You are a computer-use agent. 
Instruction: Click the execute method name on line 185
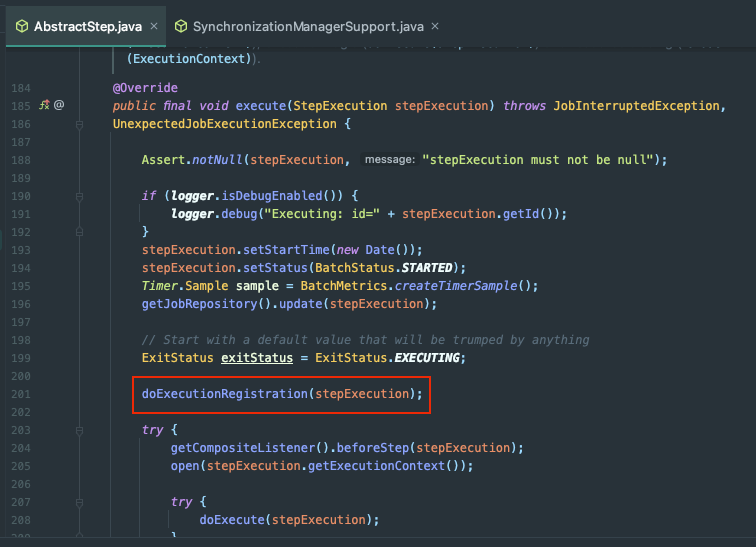tap(261, 106)
